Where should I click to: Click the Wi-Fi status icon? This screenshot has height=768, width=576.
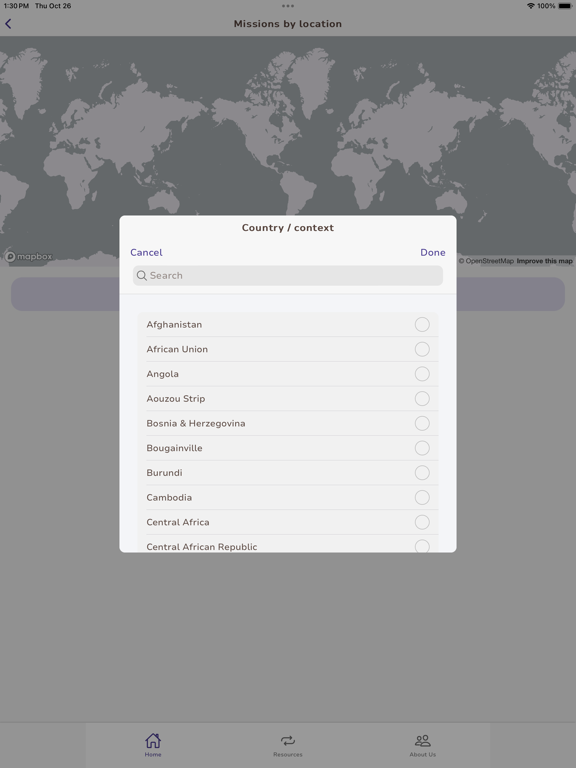[531, 6]
